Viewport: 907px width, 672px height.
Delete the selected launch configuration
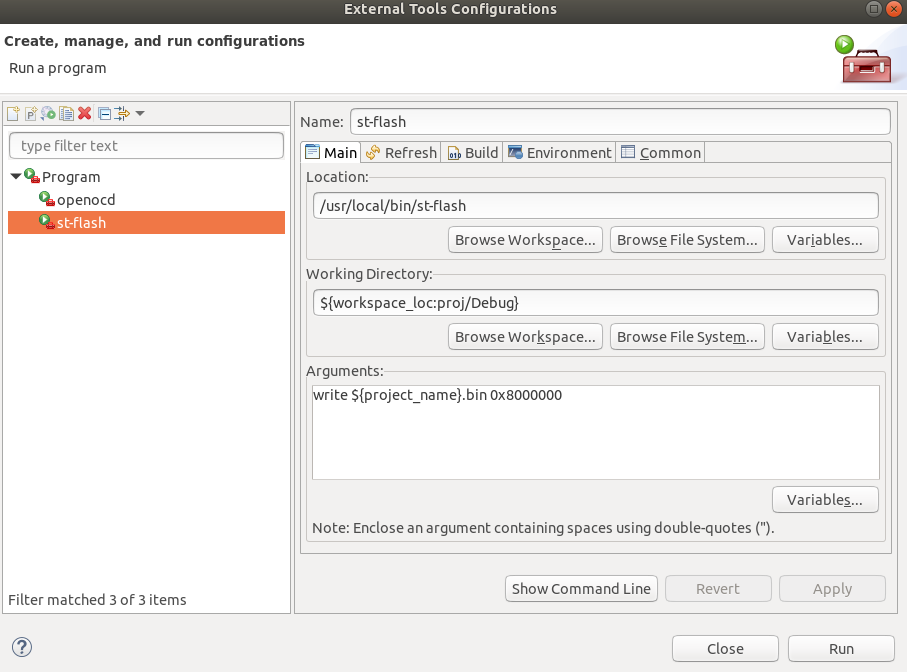click(x=84, y=113)
